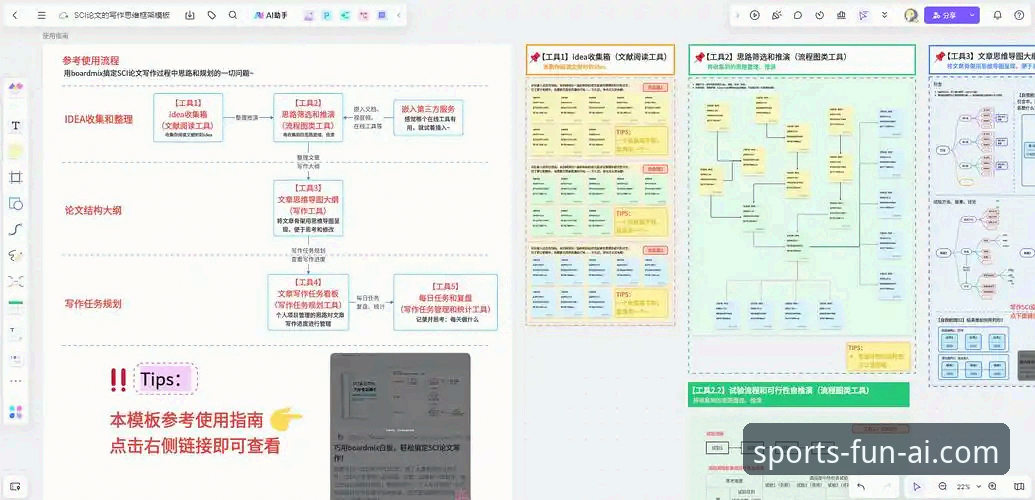This screenshot has width=1035, height=500.
Task: Open the notifications bell
Action: (997, 15)
